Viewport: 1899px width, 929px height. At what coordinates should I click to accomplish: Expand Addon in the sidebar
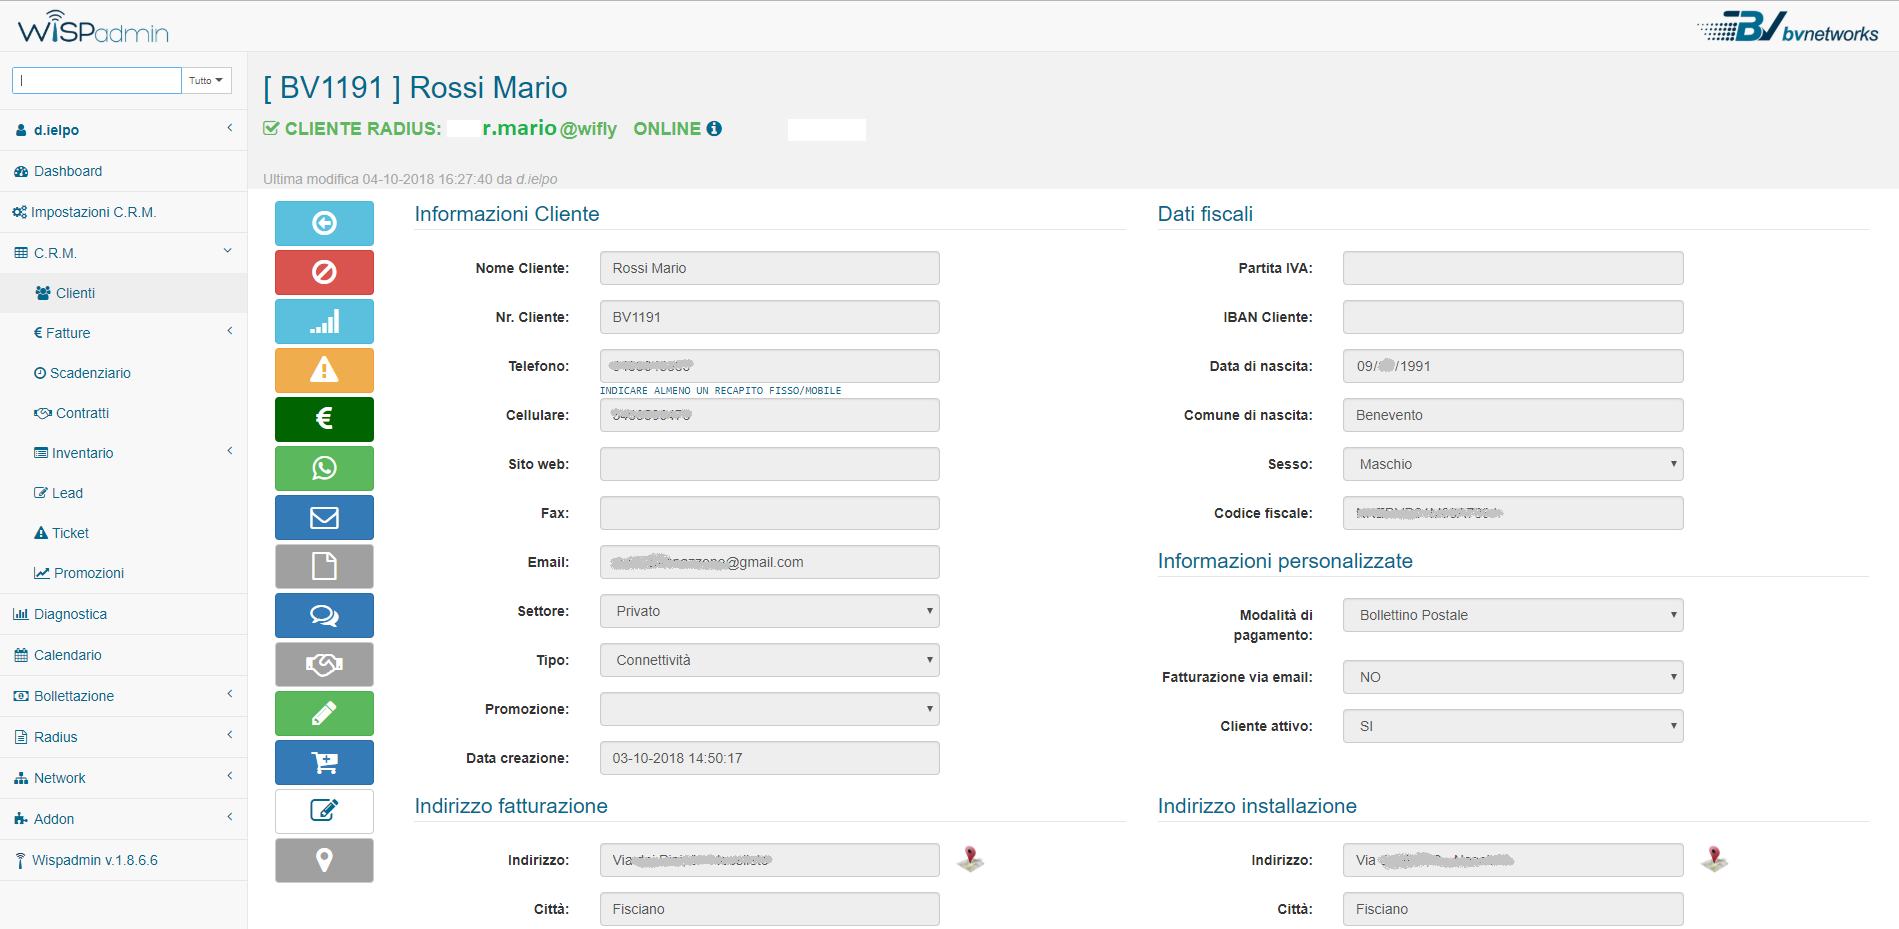(x=123, y=819)
